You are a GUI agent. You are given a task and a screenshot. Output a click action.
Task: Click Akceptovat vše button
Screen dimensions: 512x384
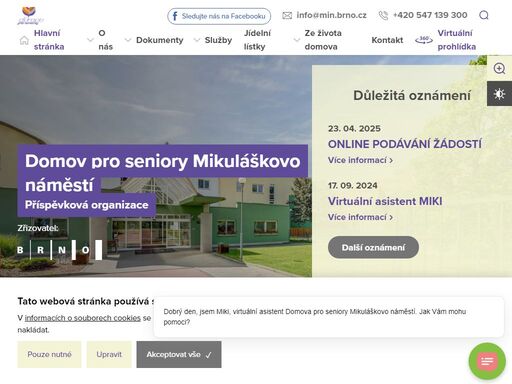[x=179, y=354]
